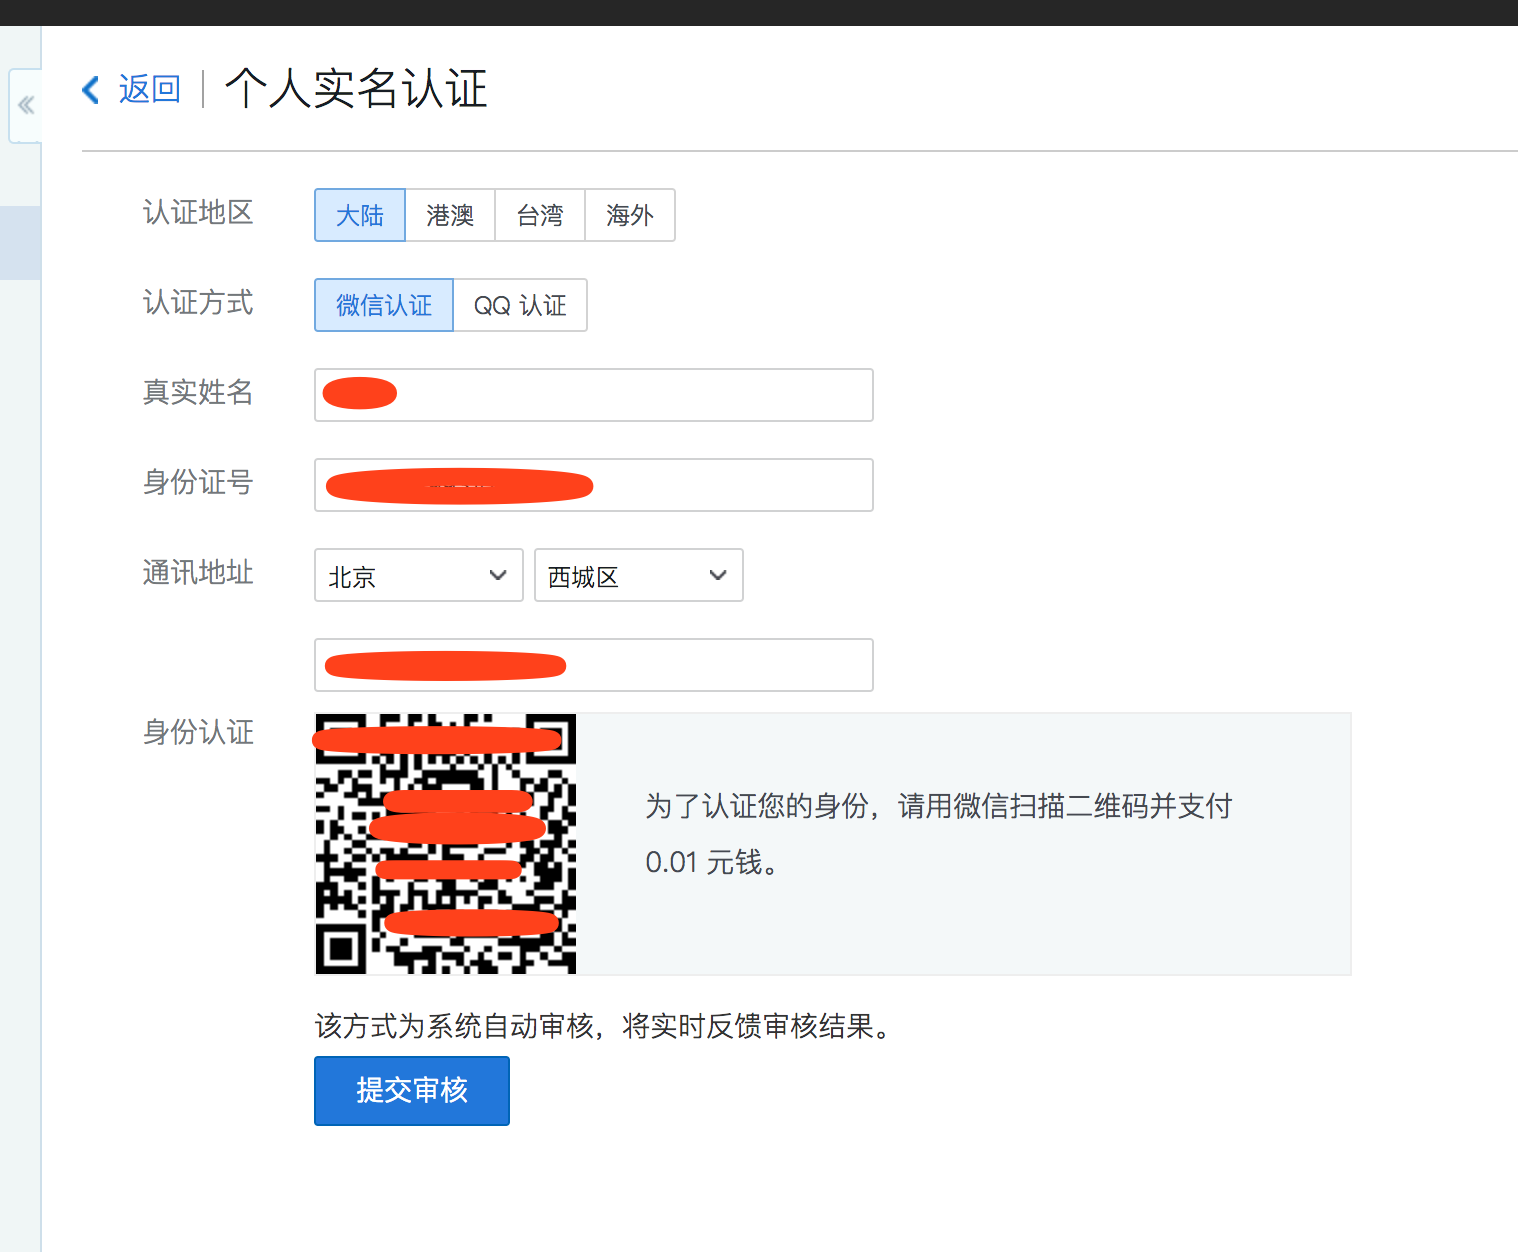Click the 认证方式 label
The height and width of the screenshot is (1252, 1518).
[198, 302]
